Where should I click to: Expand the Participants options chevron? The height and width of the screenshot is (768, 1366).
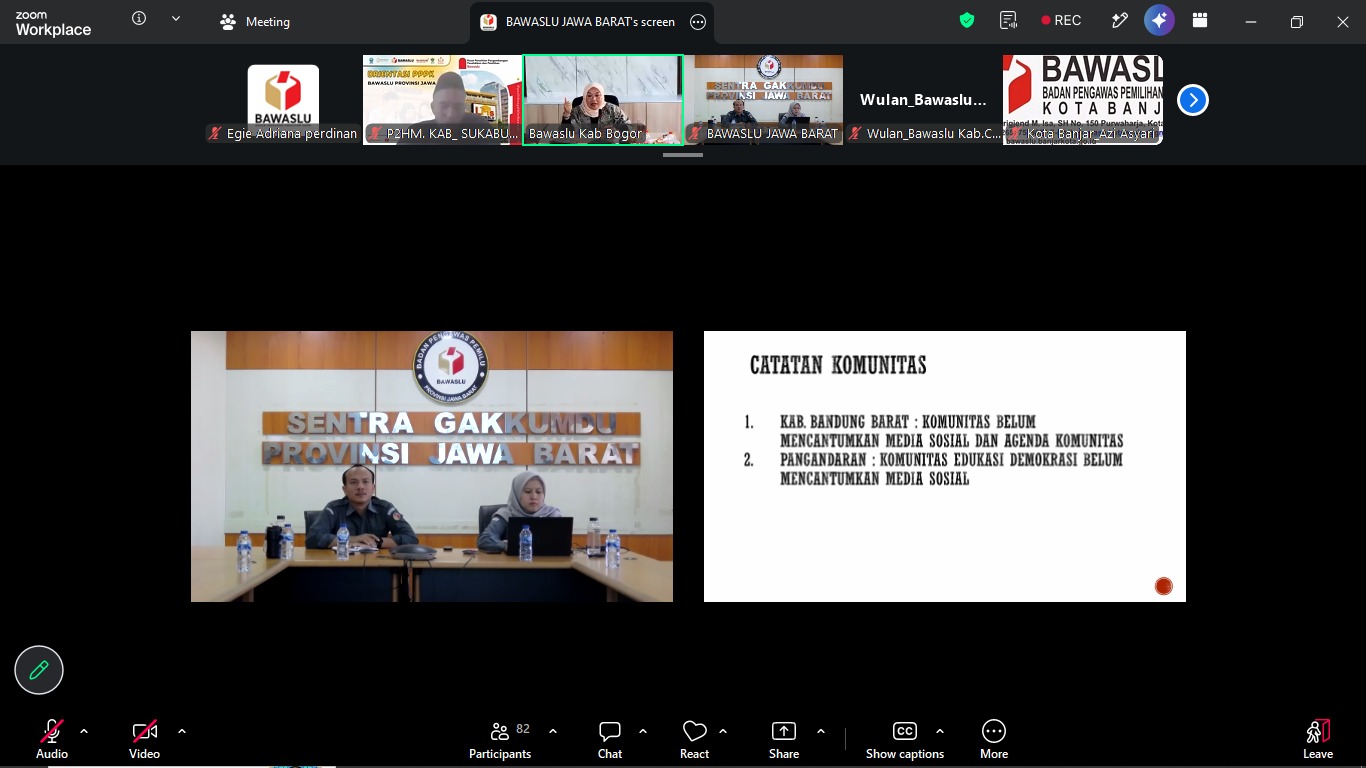553,731
